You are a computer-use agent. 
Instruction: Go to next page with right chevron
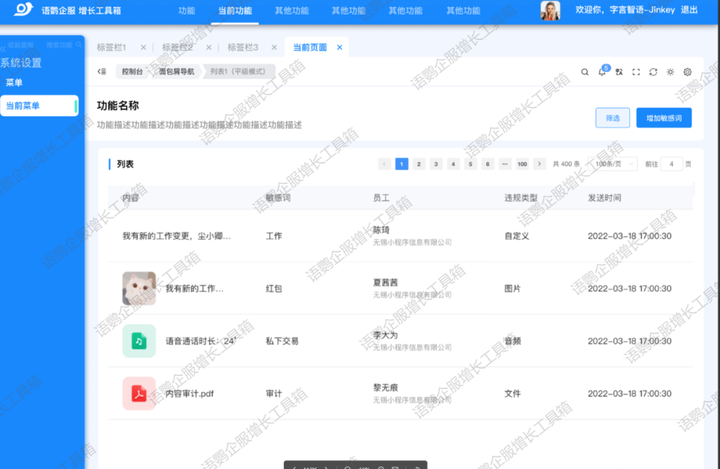point(541,164)
